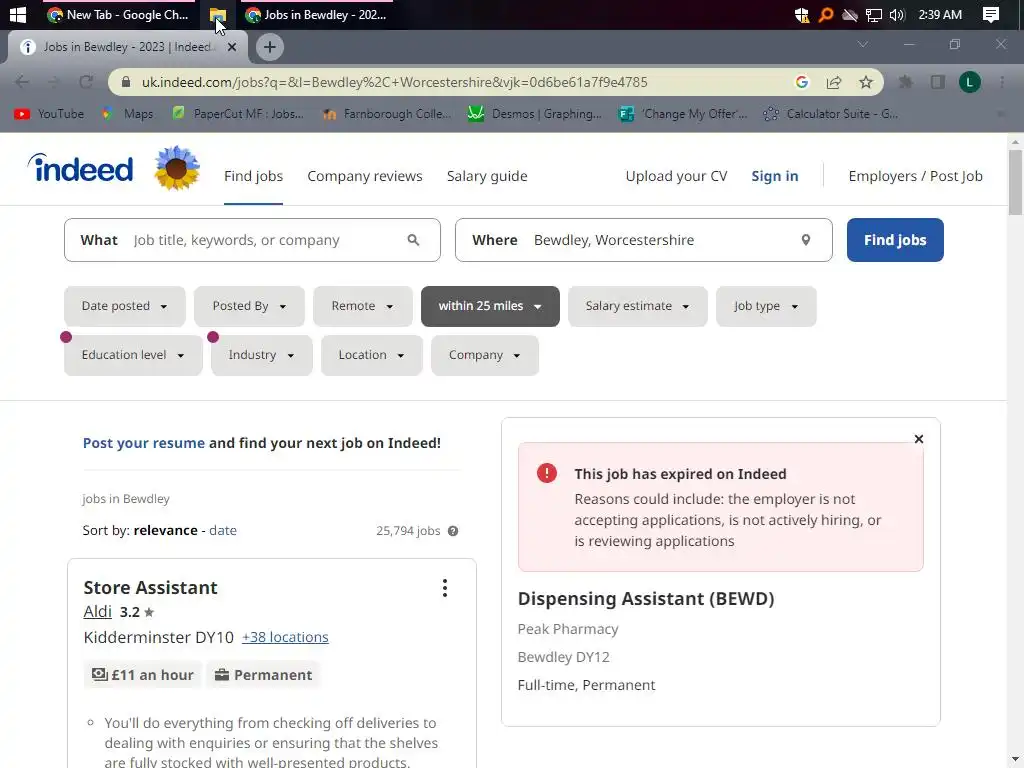
Task: Open Change My Offer bookmark
Action: [683, 114]
